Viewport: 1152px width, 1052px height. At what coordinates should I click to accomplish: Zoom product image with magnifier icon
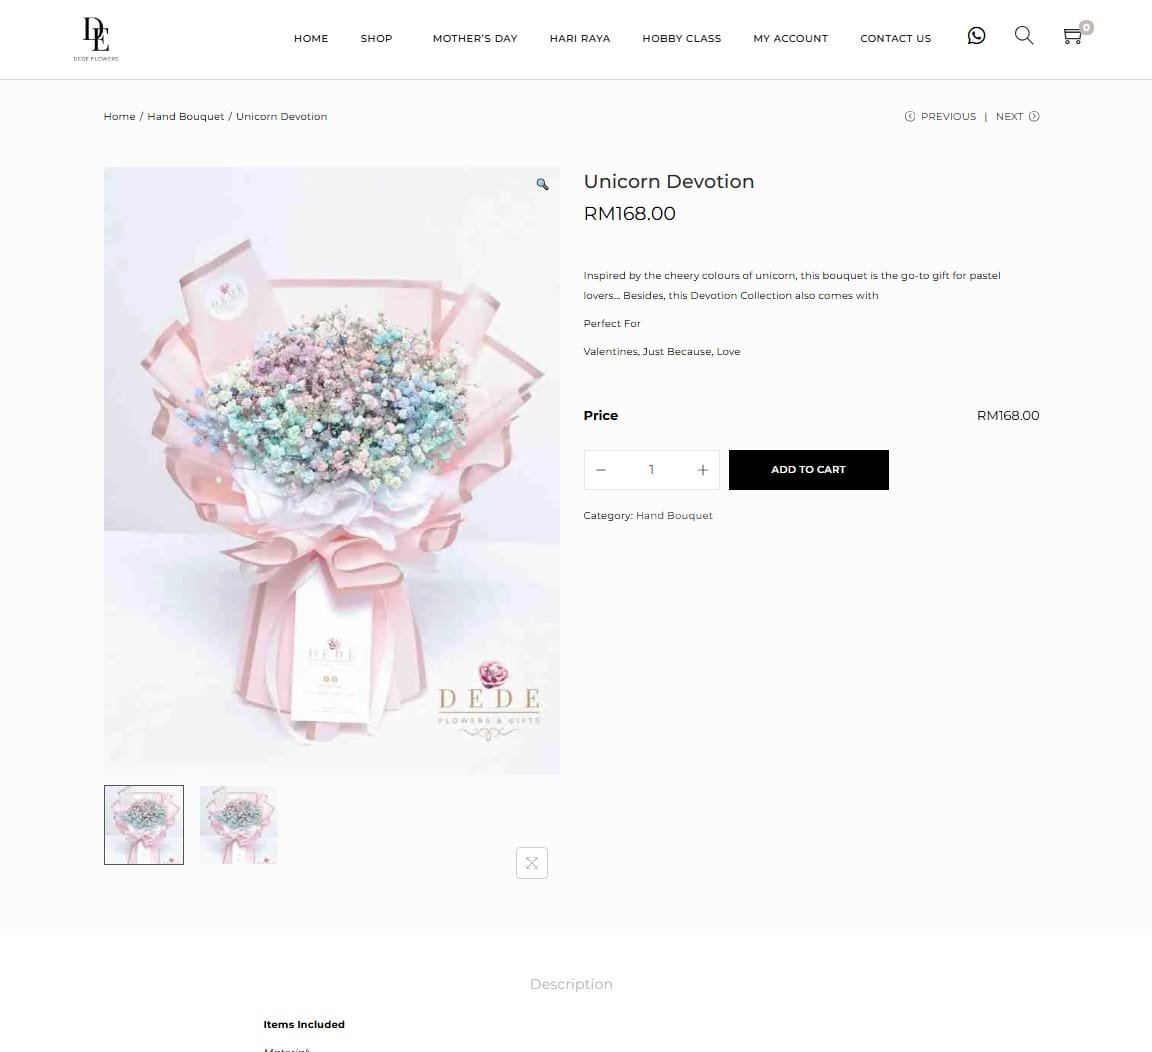point(542,184)
